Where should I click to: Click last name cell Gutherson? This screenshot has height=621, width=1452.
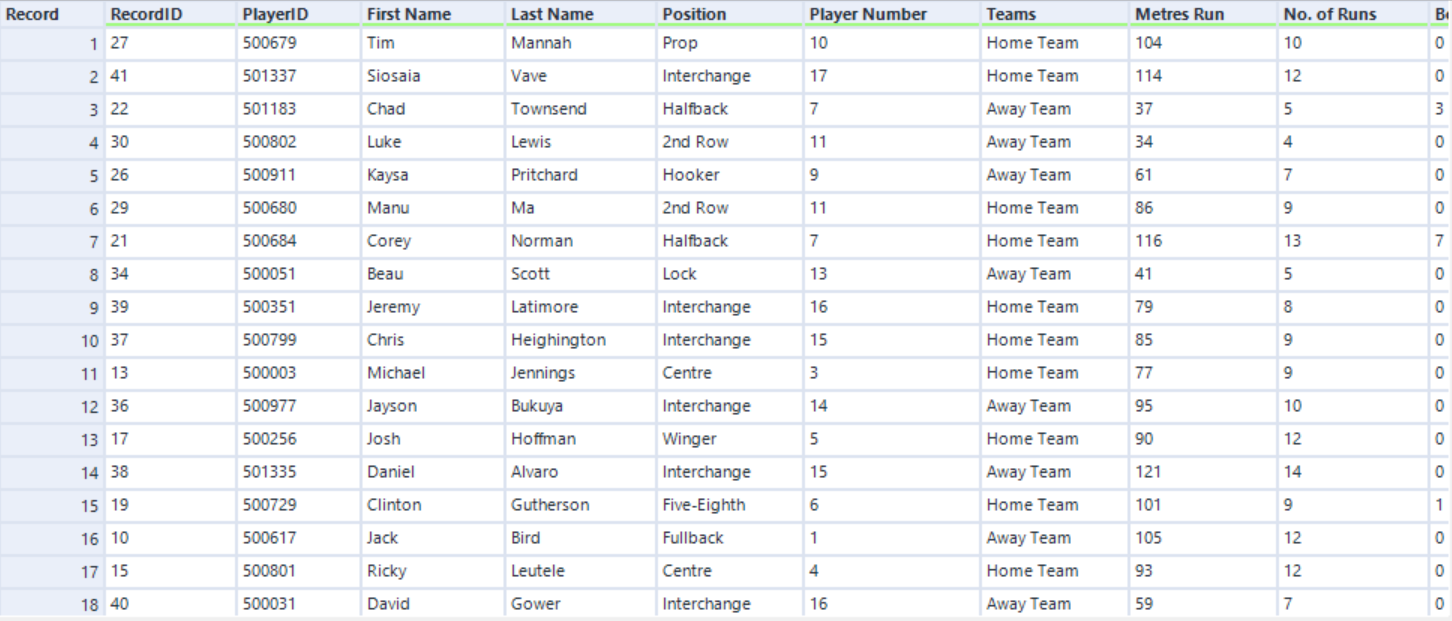tap(553, 505)
